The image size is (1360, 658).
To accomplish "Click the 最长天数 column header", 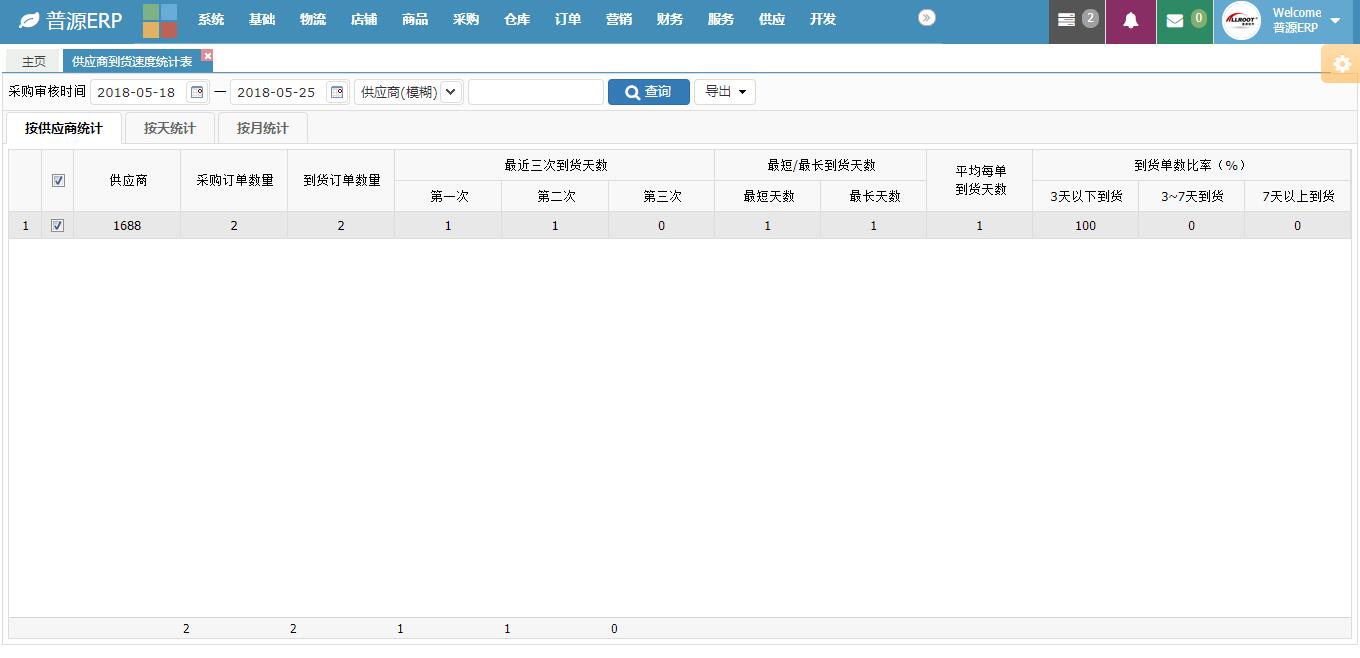I will [874, 196].
